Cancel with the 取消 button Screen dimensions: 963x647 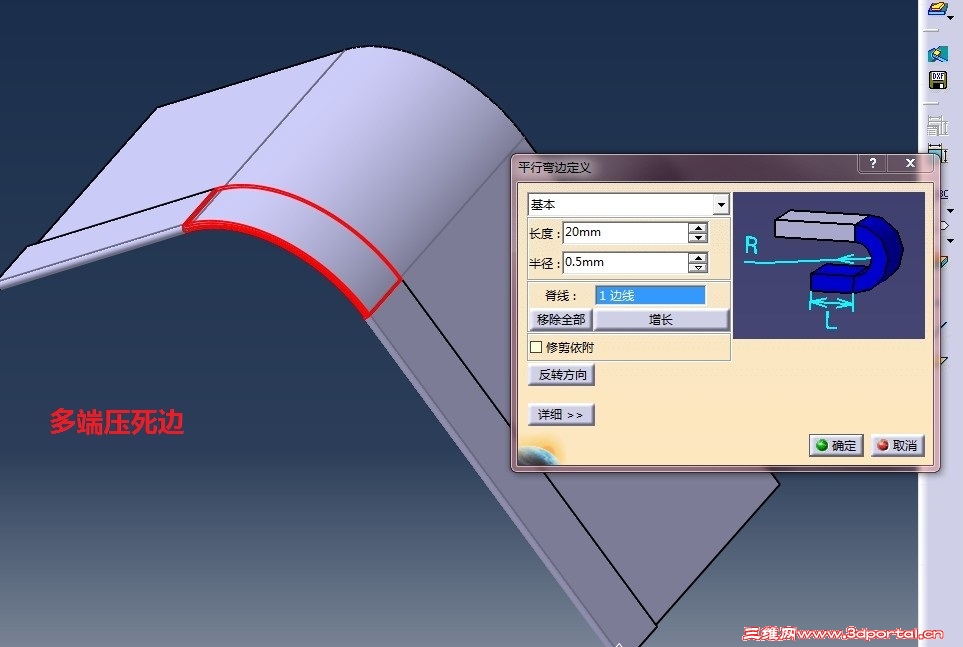(897, 445)
